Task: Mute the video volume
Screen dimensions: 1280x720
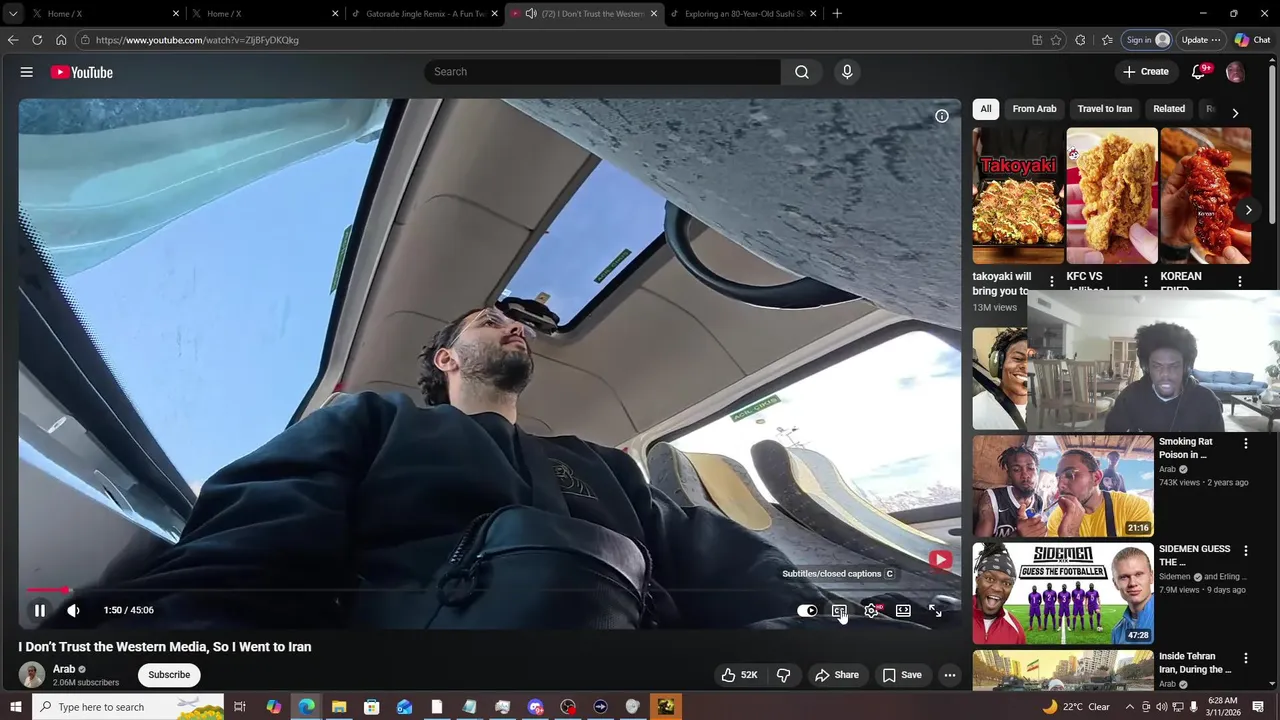Action: 73,610
